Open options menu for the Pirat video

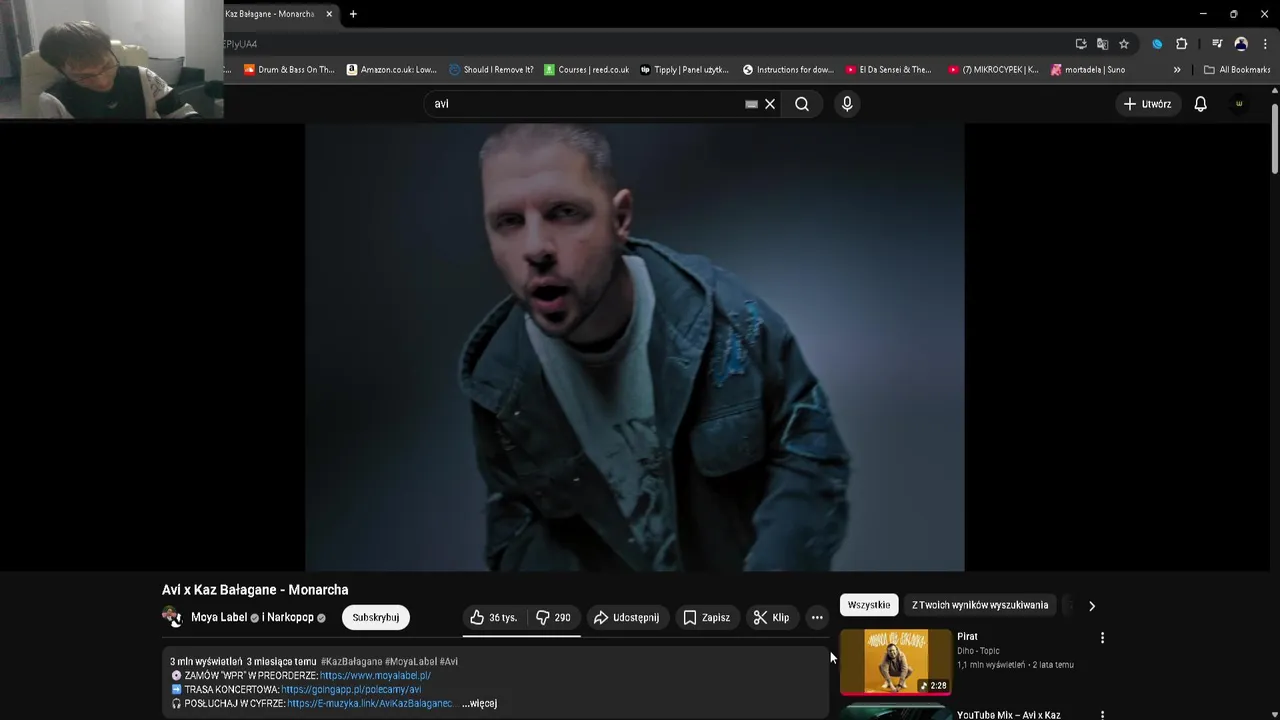(1103, 638)
